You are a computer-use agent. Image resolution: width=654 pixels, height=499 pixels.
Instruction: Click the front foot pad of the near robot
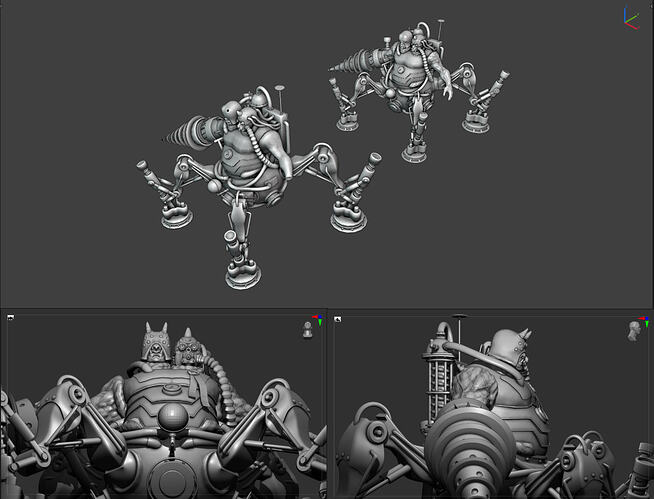tap(241, 273)
